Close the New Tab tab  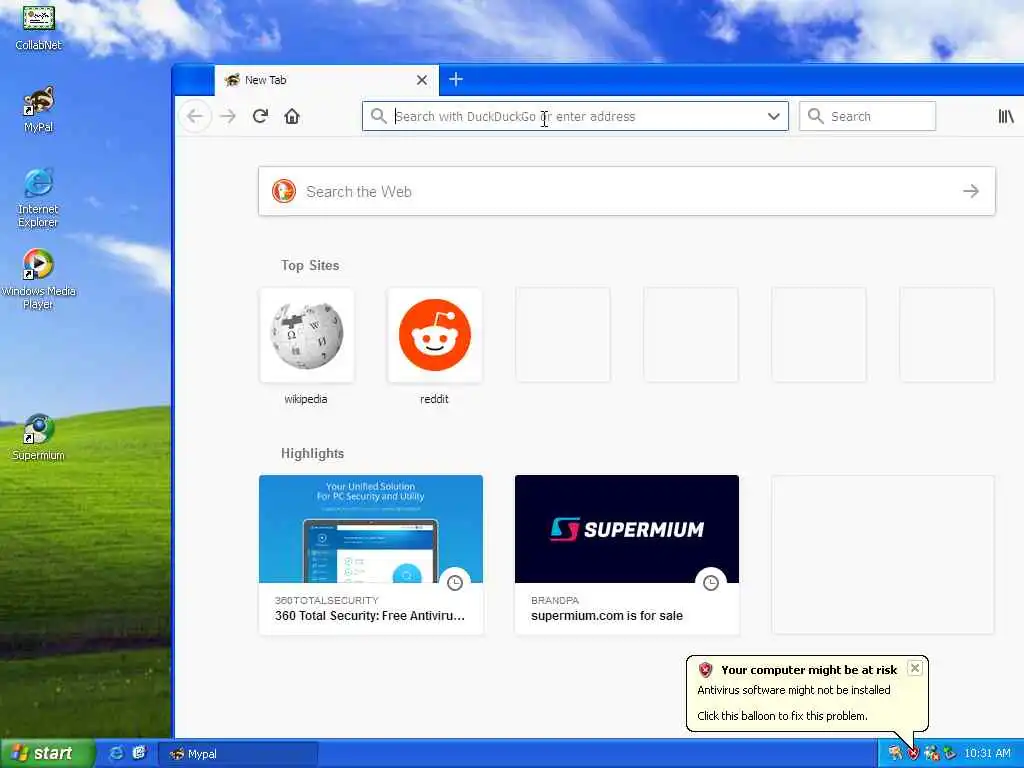pyautogui.click(x=422, y=80)
